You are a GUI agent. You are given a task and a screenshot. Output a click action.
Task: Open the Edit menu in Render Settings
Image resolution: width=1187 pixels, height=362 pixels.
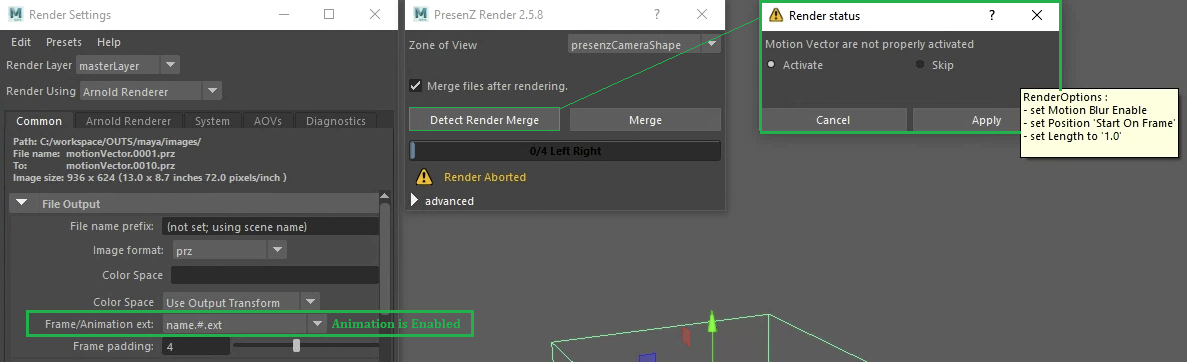tap(20, 42)
